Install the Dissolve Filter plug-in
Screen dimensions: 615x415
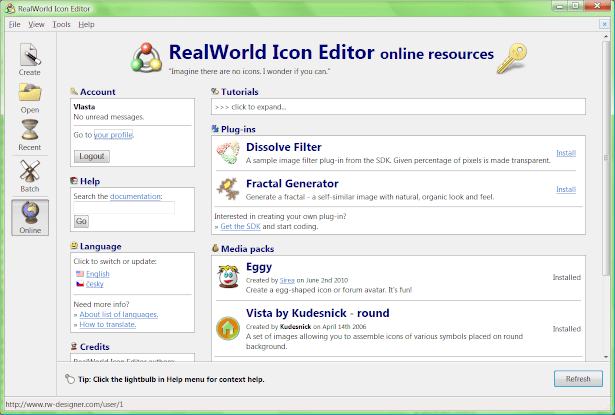coord(566,153)
